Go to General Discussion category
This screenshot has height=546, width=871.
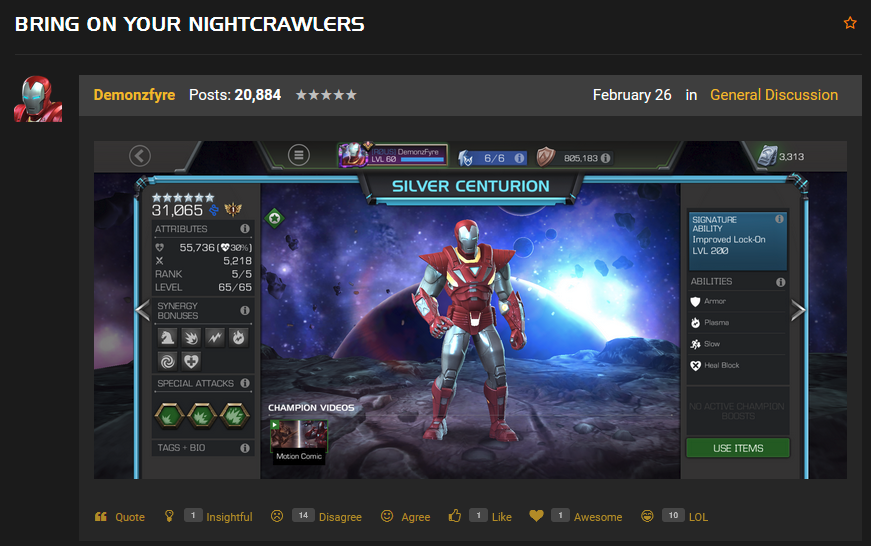click(774, 95)
